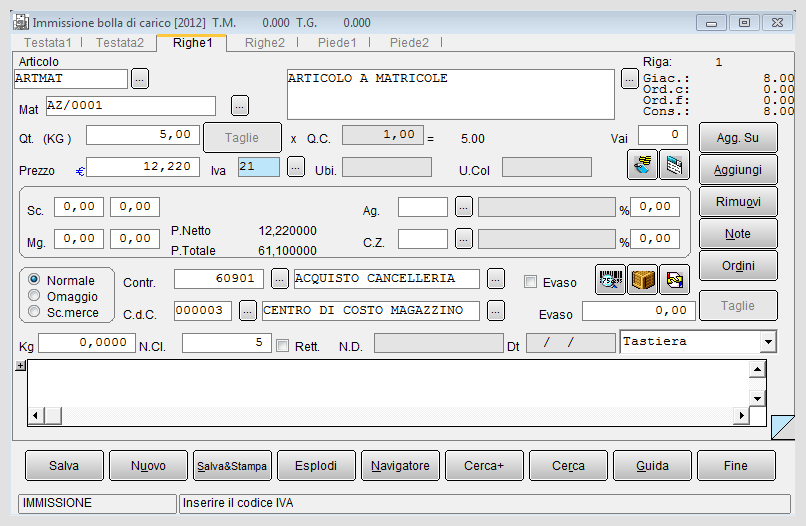Click the wooden crate package icon
Screen dimensions: 806x526
pos(643,280)
